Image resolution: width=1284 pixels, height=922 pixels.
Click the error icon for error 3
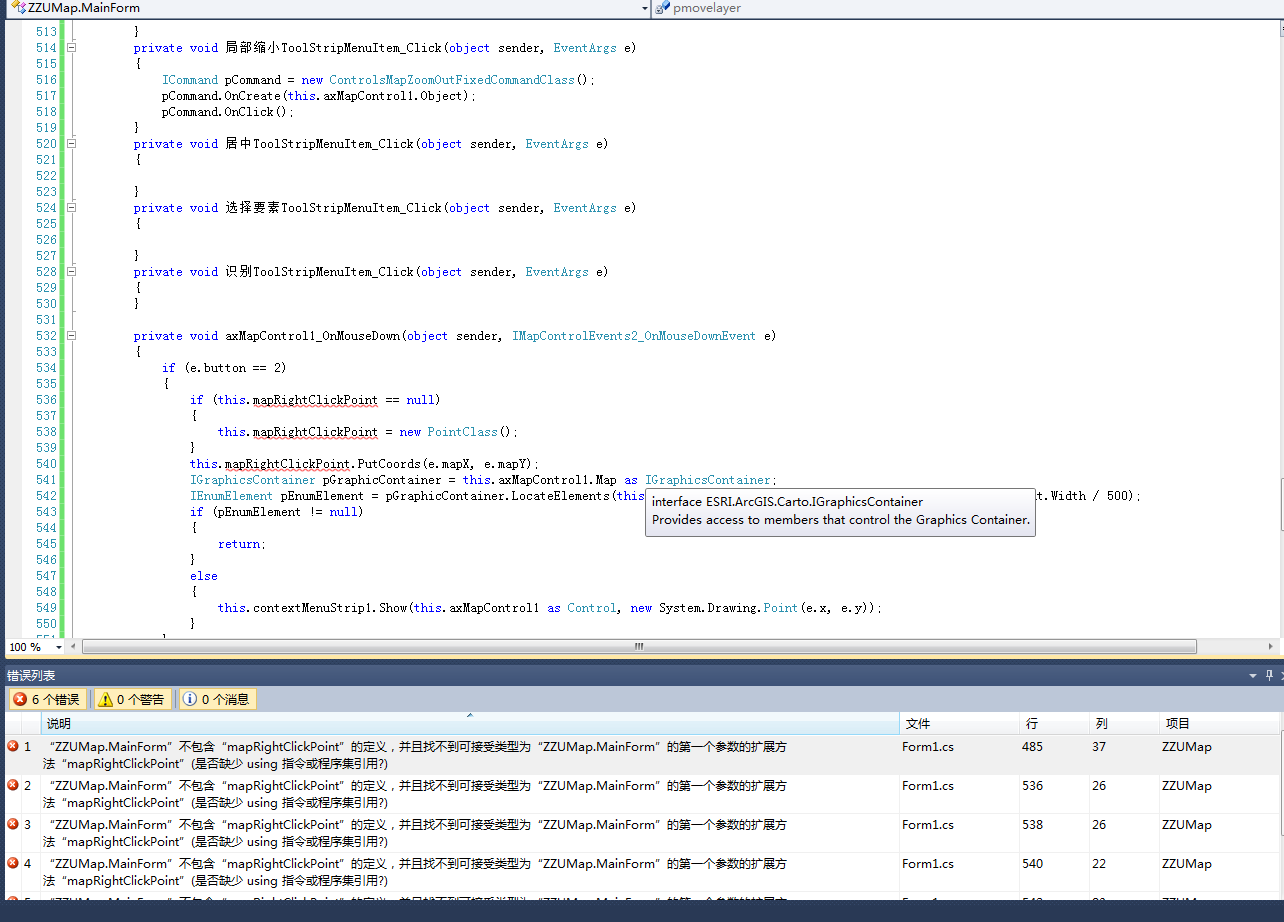click(x=13, y=824)
